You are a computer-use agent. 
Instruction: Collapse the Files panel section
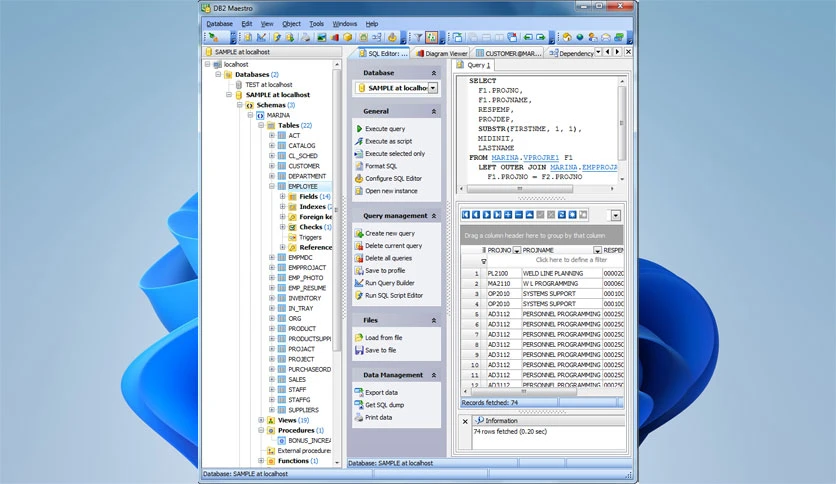click(433, 320)
